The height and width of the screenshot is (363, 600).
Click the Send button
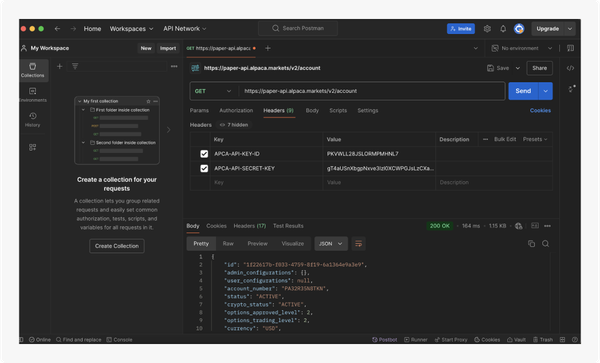click(523, 91)
